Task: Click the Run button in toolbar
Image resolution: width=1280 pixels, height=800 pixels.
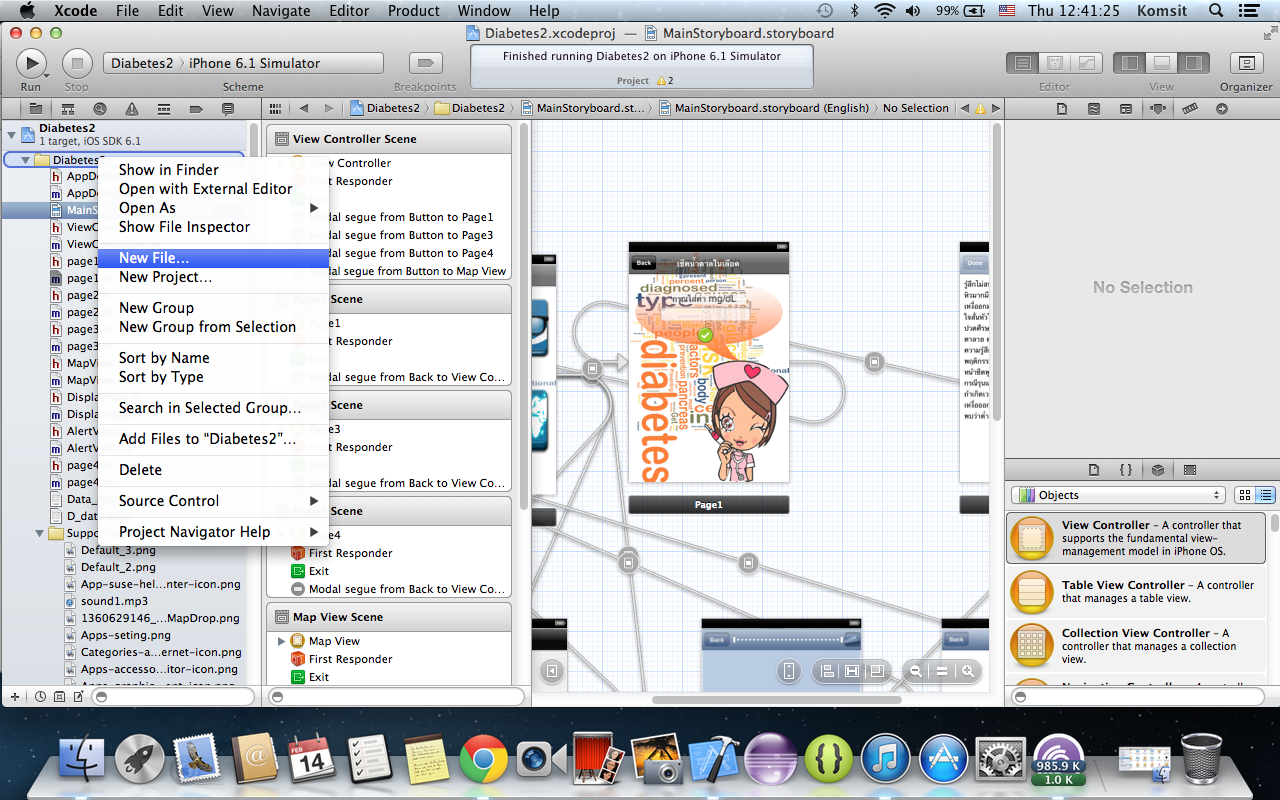Action: [31, 63]
